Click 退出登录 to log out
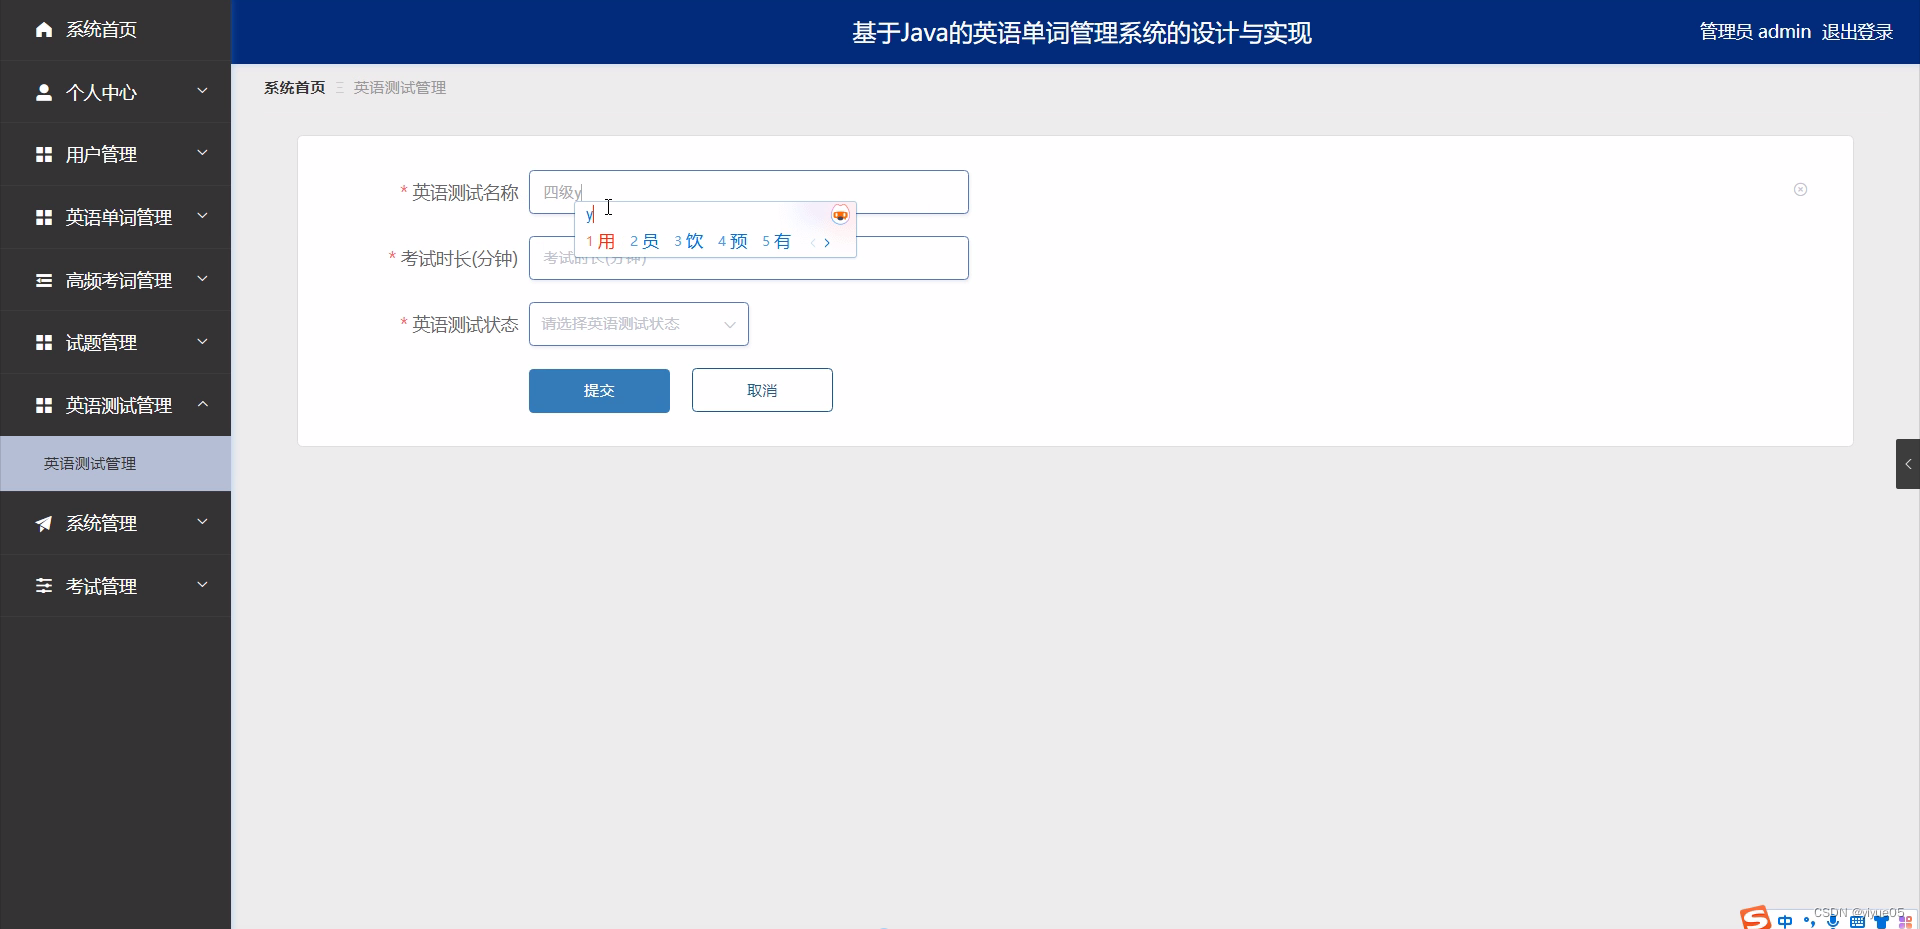The height and width of the screenshot is (929, 1920). 1857,31
